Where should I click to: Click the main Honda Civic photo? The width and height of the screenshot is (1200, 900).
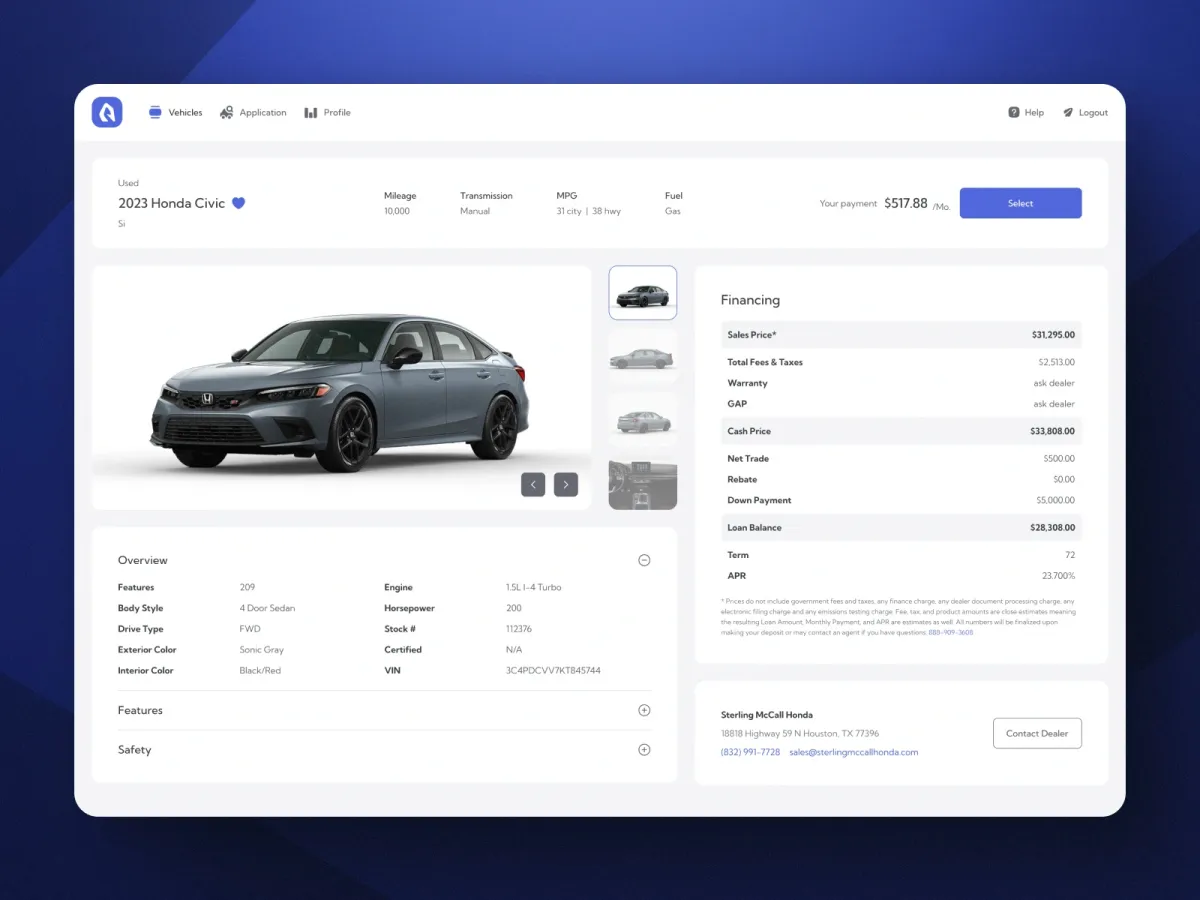[341, 387]
